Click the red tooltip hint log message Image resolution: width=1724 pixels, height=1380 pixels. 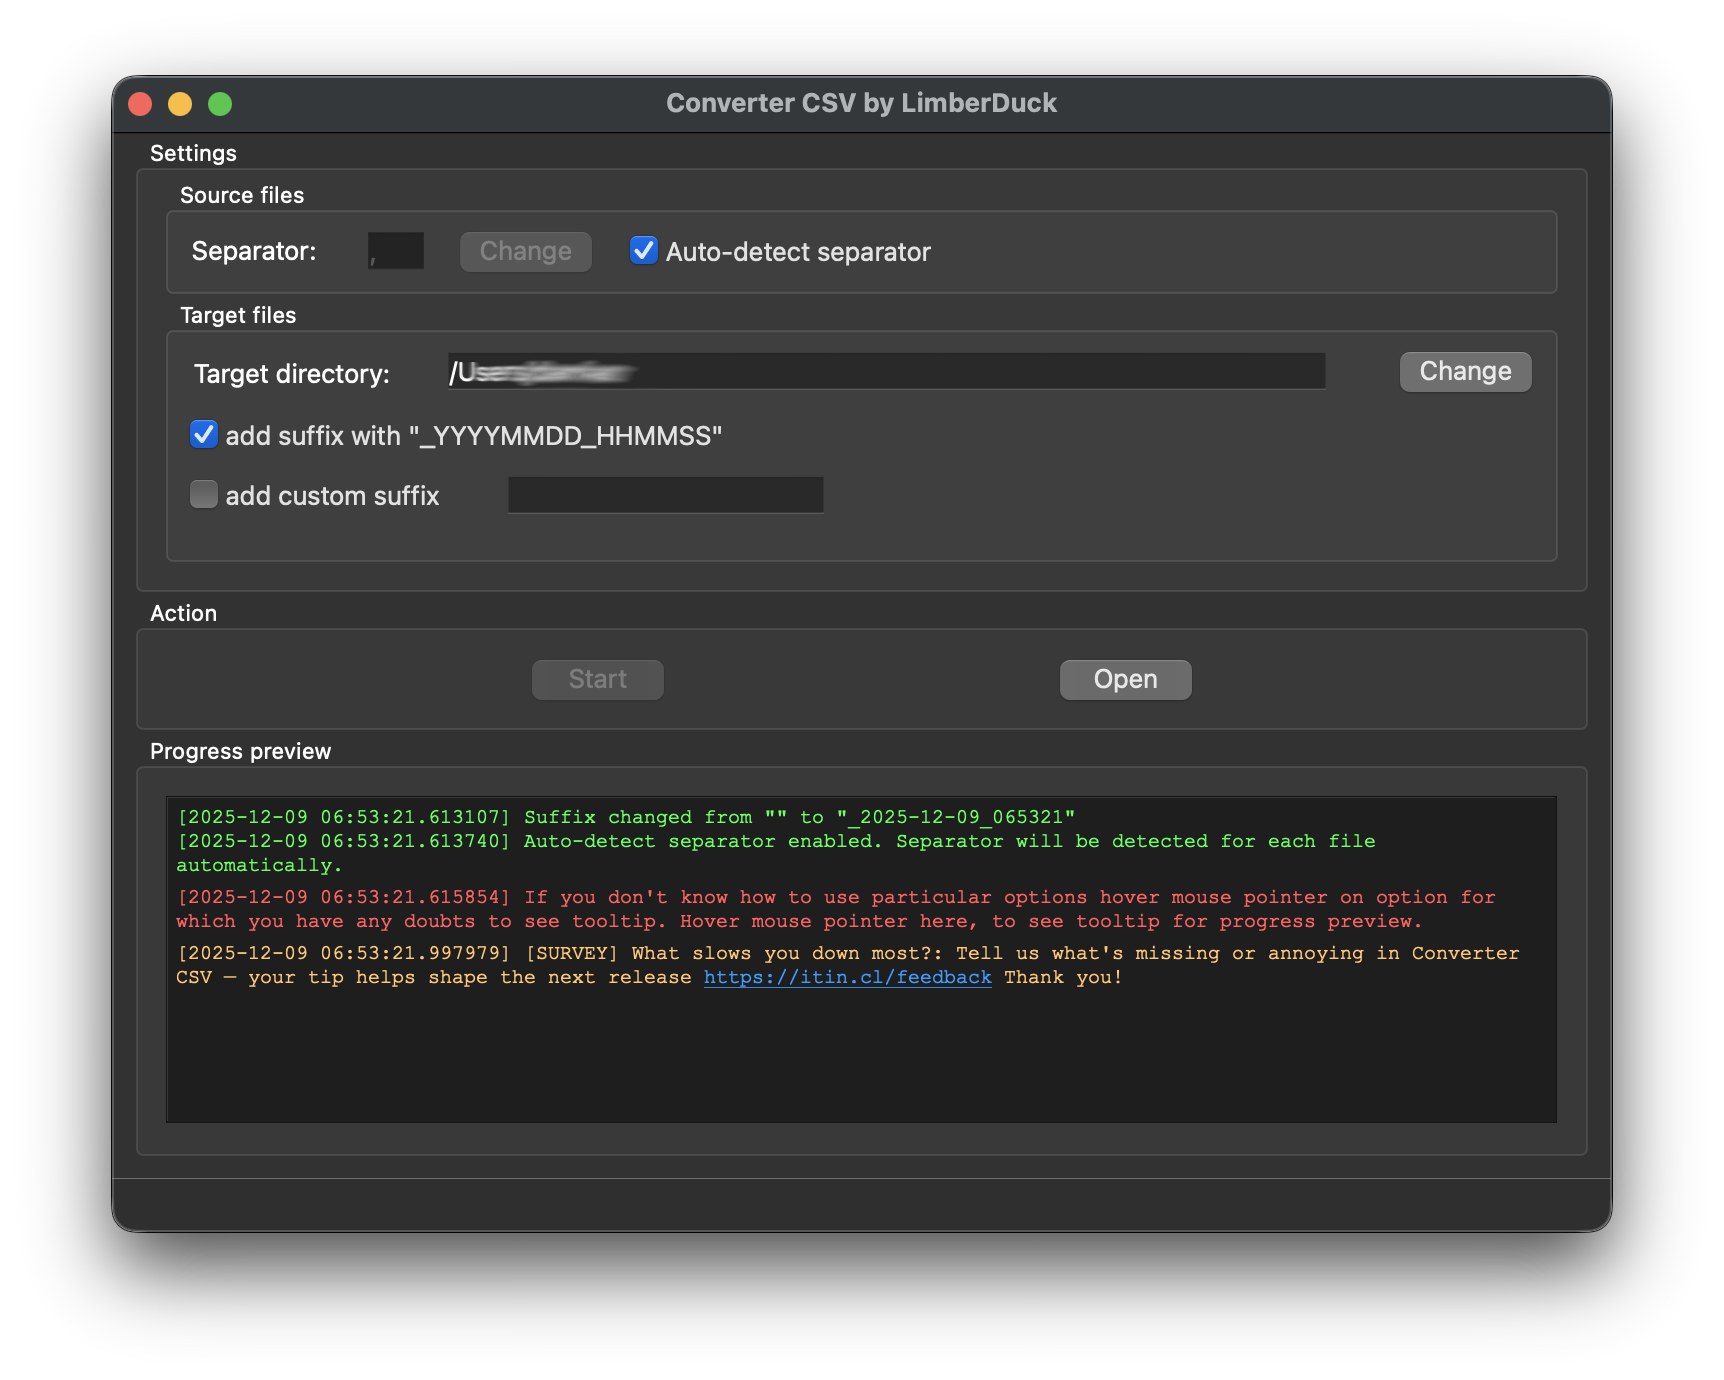800,909
